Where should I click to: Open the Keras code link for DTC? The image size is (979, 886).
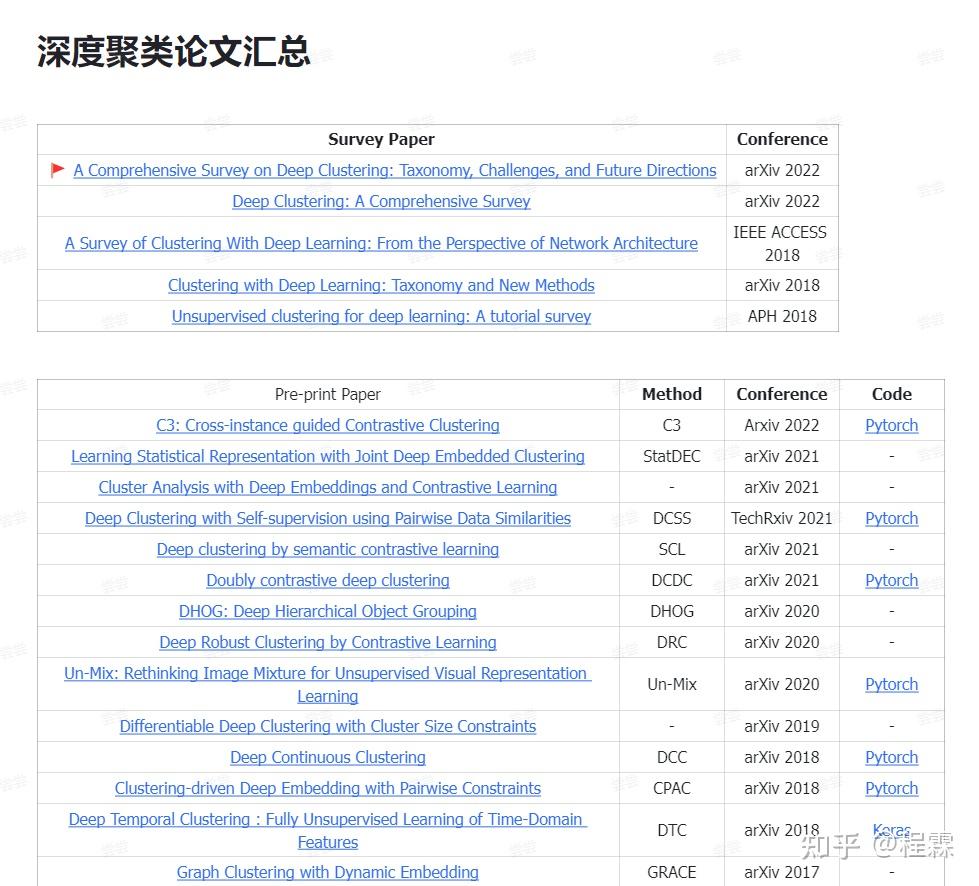click(x=892, y=830)
